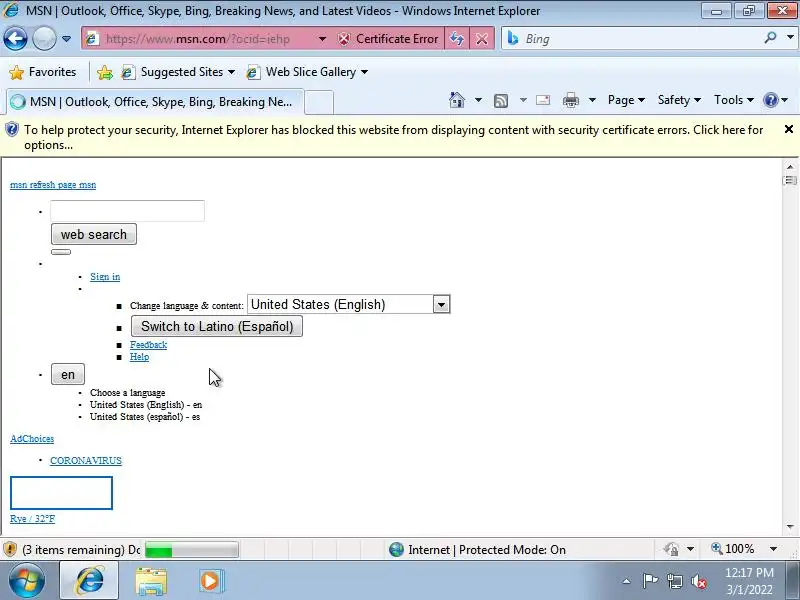Open the Tools menu

(x=734, y=100)
